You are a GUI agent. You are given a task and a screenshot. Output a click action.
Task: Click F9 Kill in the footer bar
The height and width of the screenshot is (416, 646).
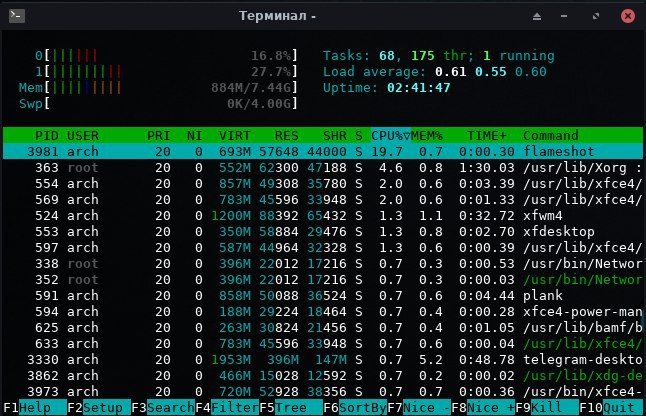[547, 408]
